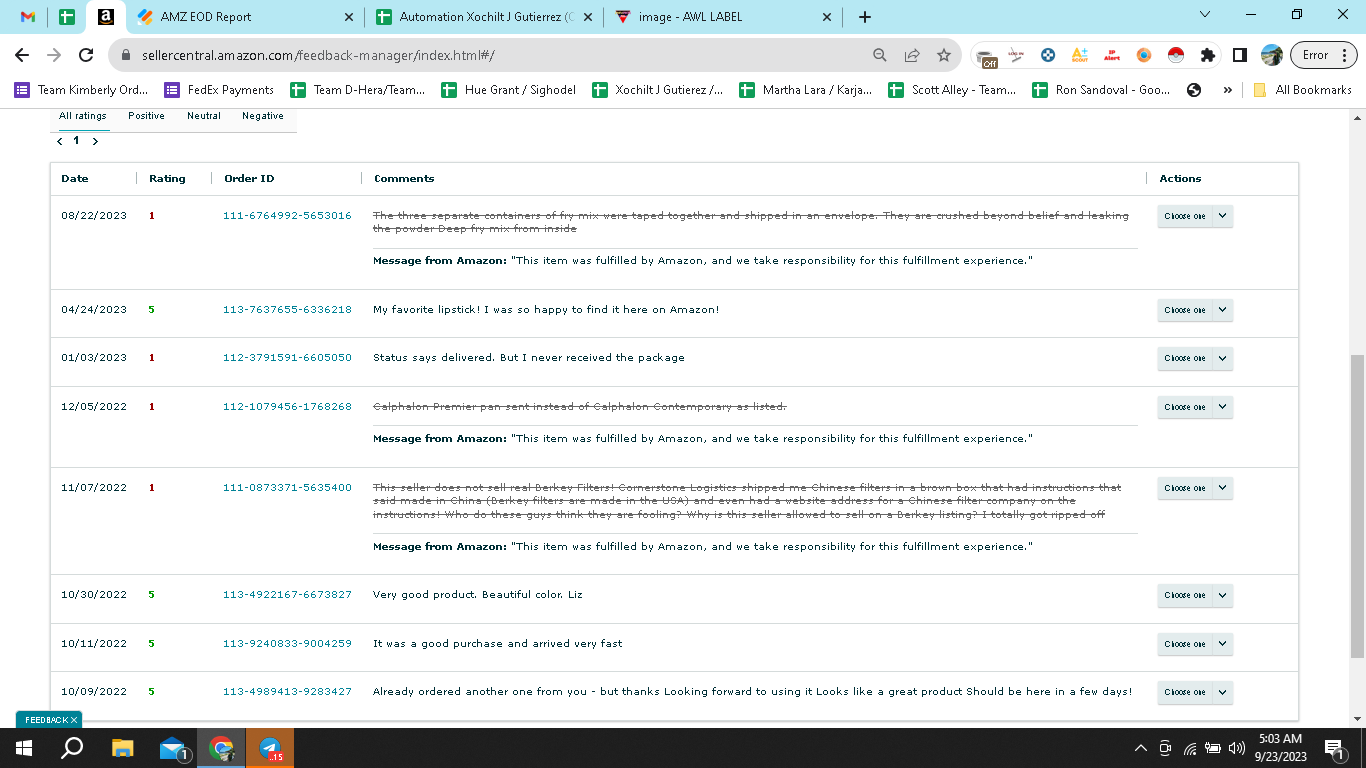
Task: Switch to Automation Xochilt J Gutierrez tab
Action: pos(484,17)
